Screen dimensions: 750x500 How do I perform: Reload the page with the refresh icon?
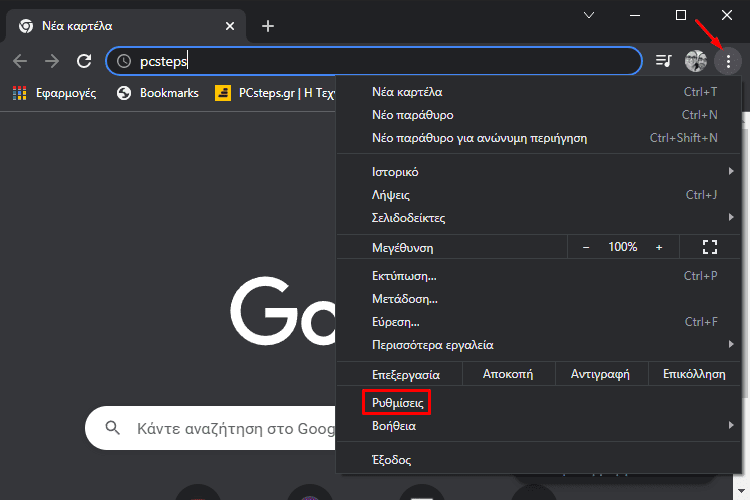click(84, 61)
